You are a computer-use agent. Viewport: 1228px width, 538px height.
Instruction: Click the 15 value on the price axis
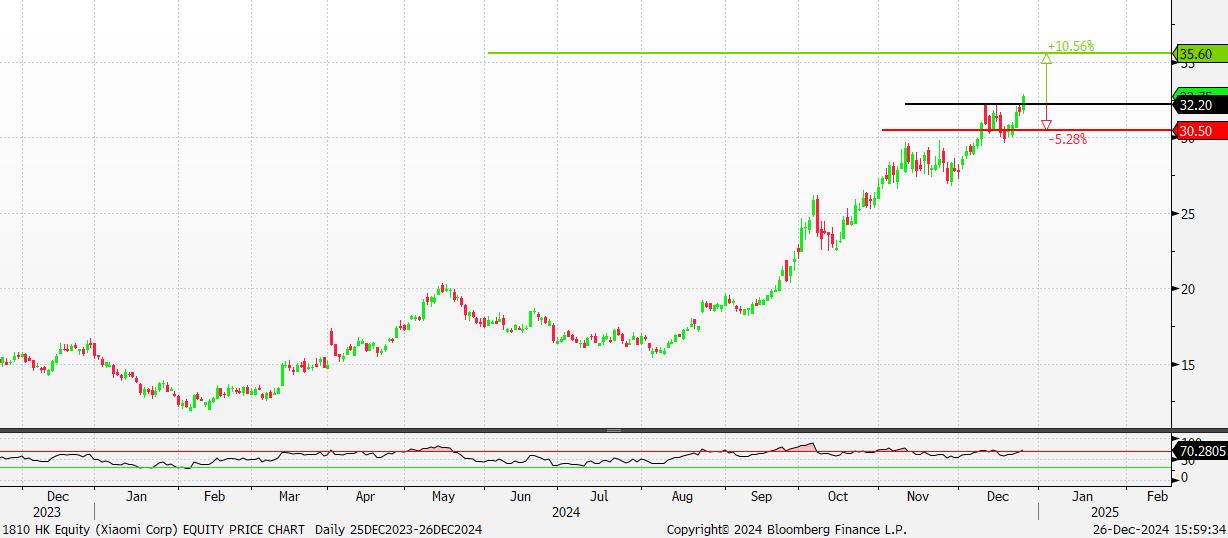(x=1188, y=365)
